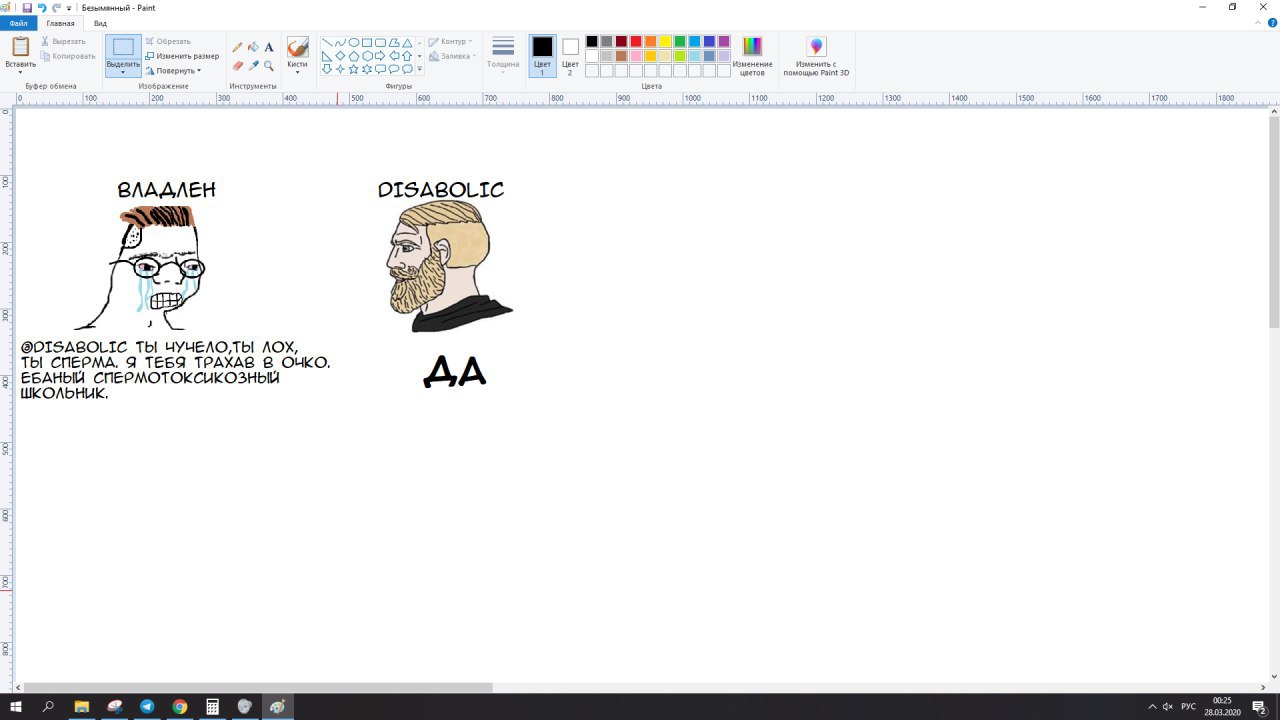1280x720 pixels.
Task: Click the Paste clipboard icon (Вставить)
Action: coord(20,46)
